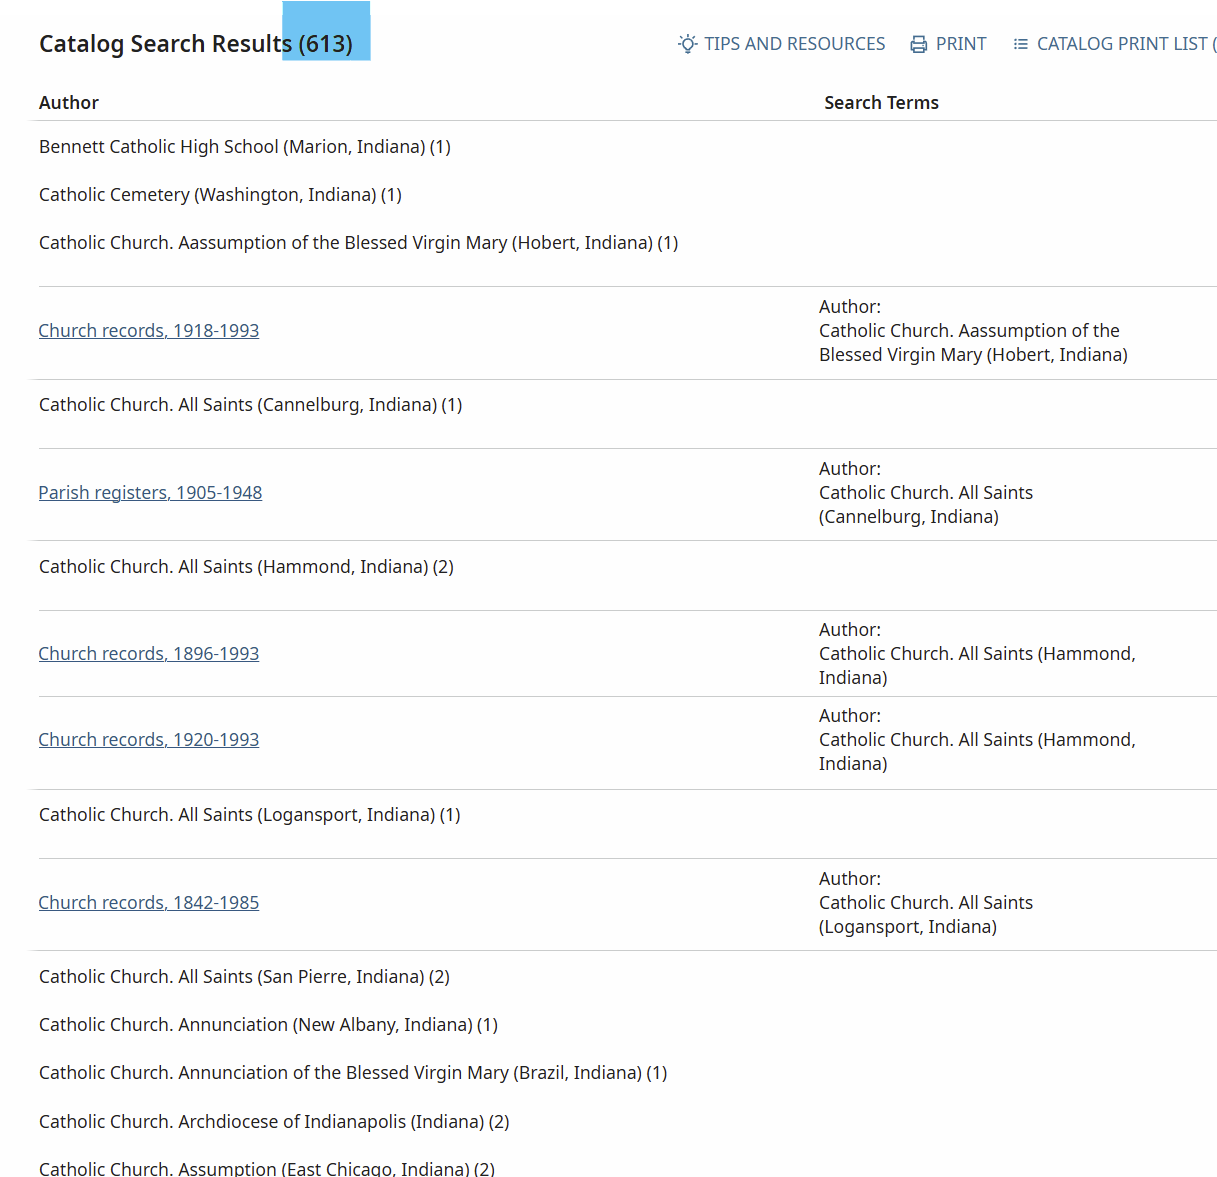This screenshot has width=1217, height=1177.
Task: Click the lightbulb Tips and Resources icon
Action: point(687,44)
